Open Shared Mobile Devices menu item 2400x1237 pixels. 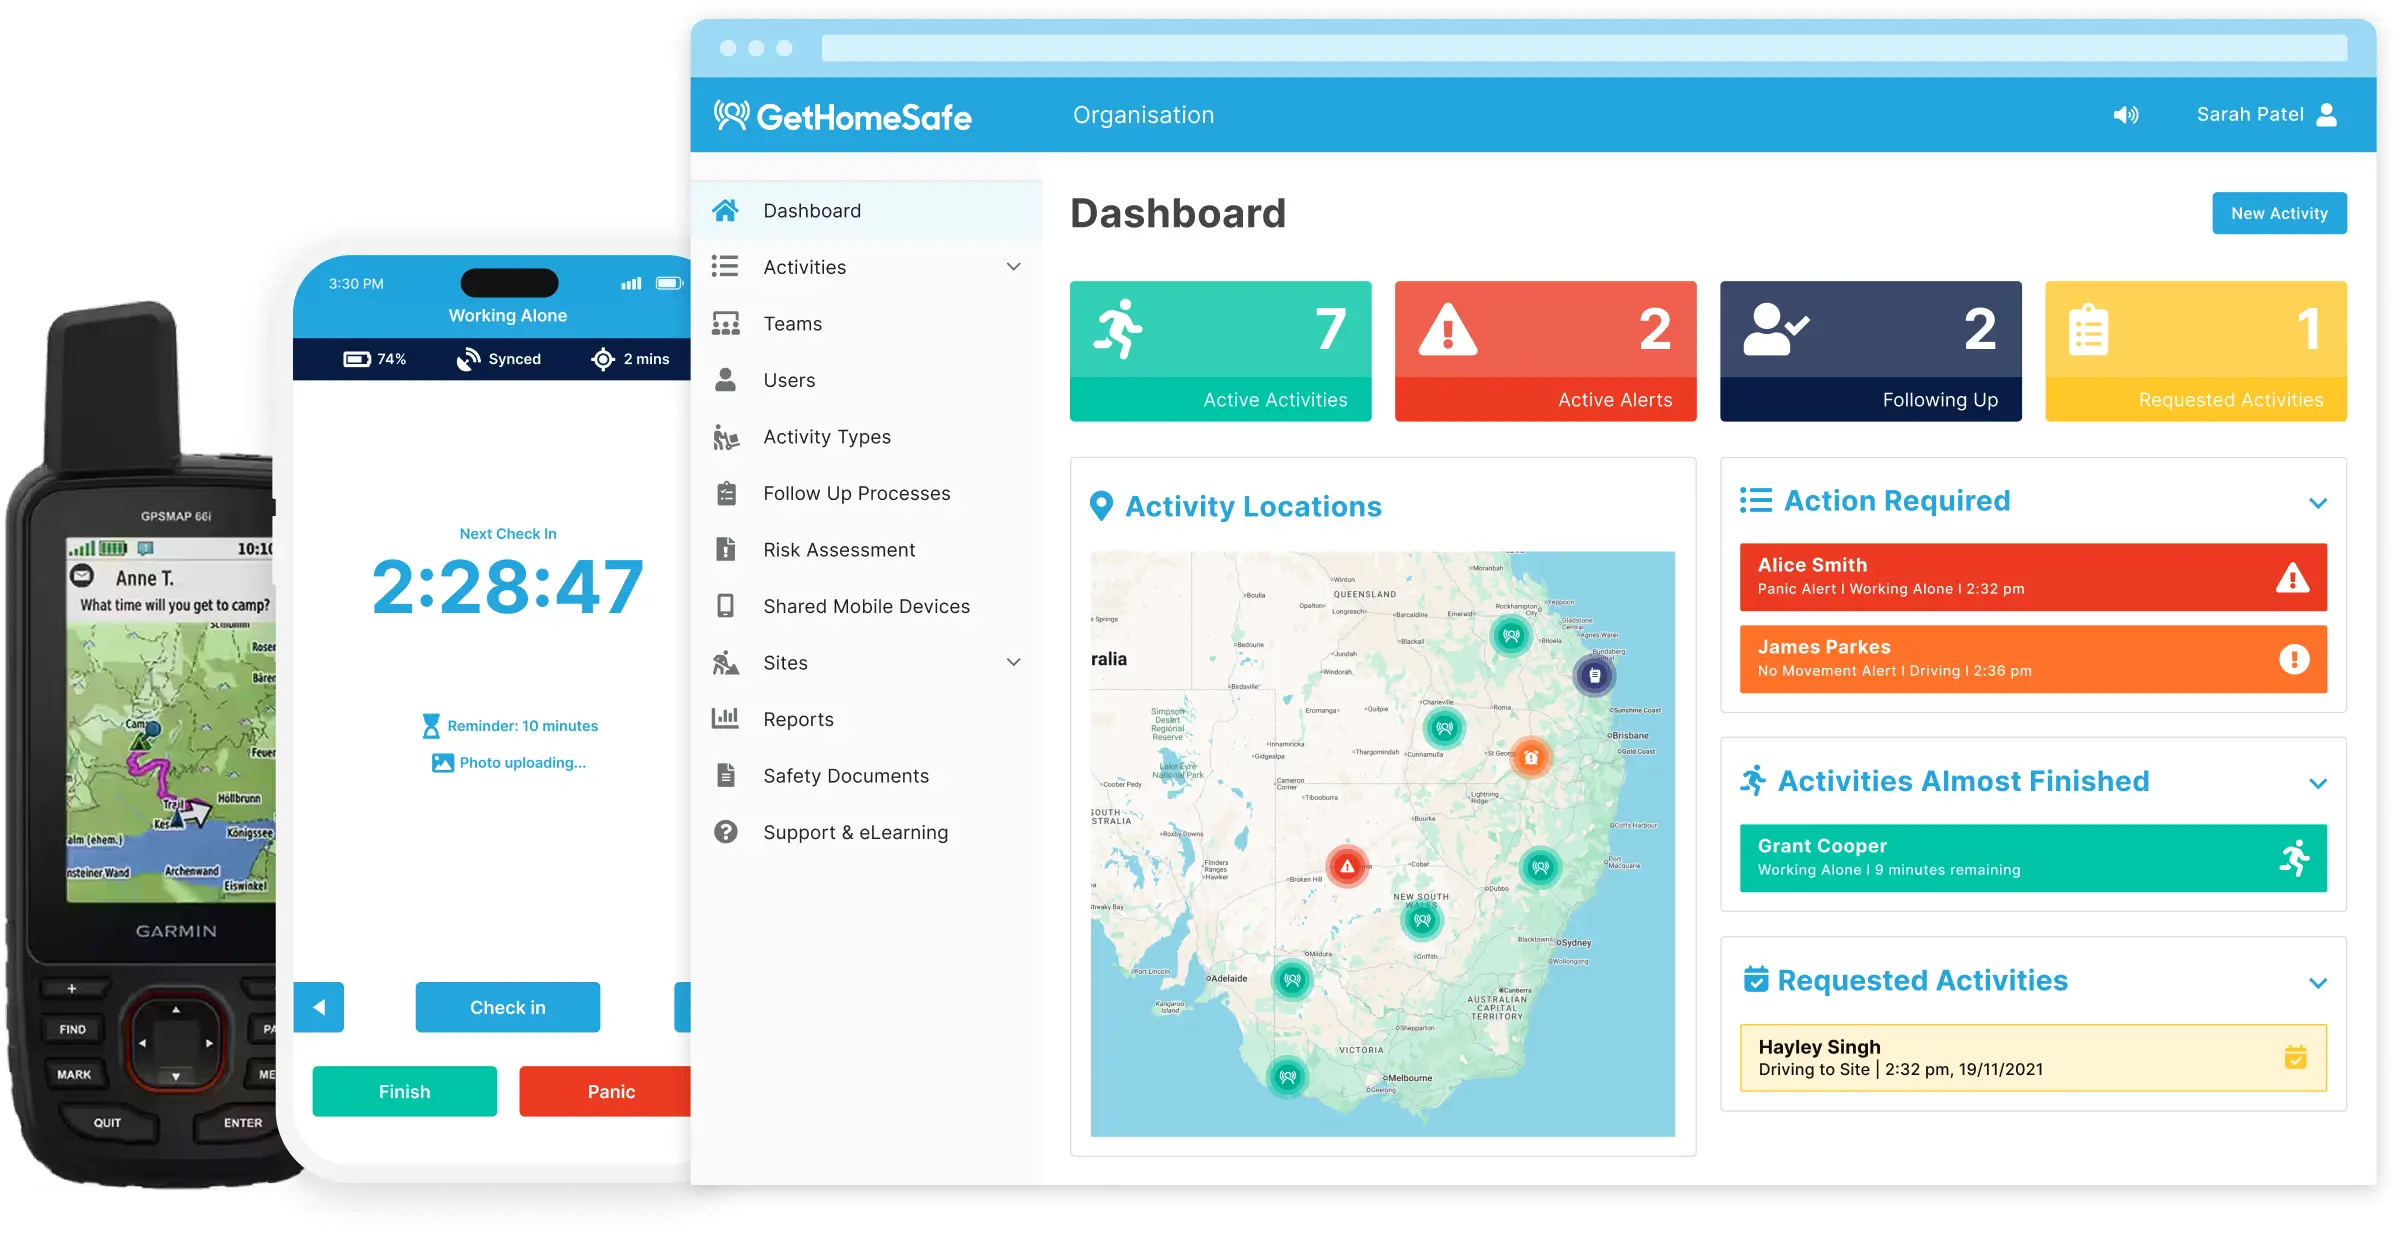[865, 606]
